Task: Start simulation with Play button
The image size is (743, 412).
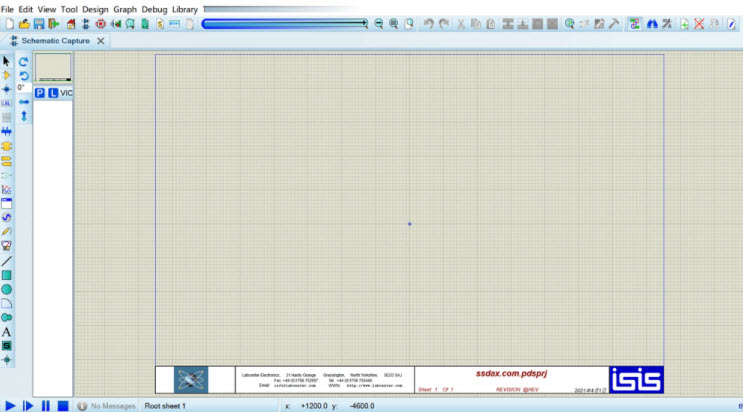Action: point(11,405)
